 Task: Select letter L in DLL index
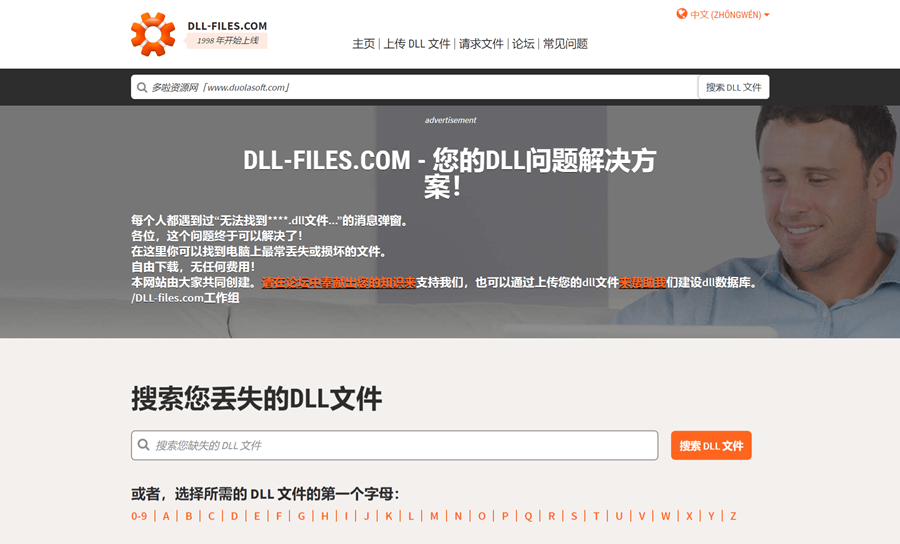[x=411, y=516]
